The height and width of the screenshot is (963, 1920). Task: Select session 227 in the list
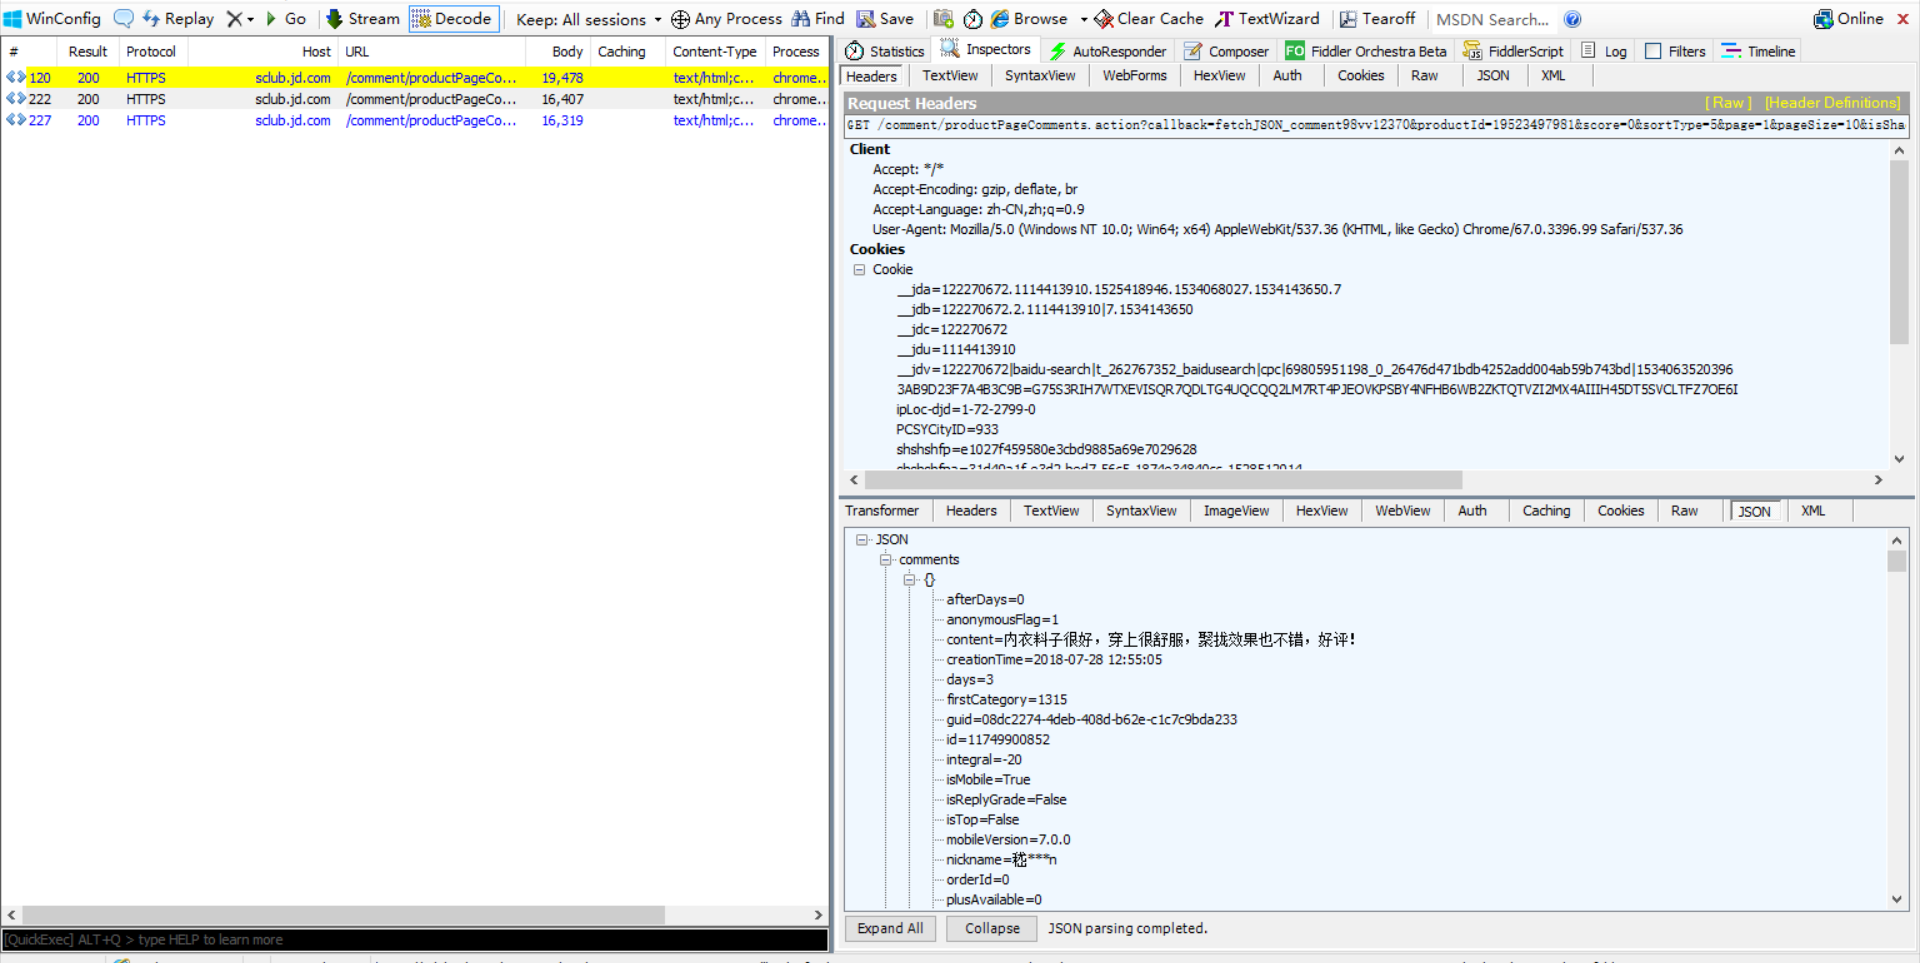point(415,120)
